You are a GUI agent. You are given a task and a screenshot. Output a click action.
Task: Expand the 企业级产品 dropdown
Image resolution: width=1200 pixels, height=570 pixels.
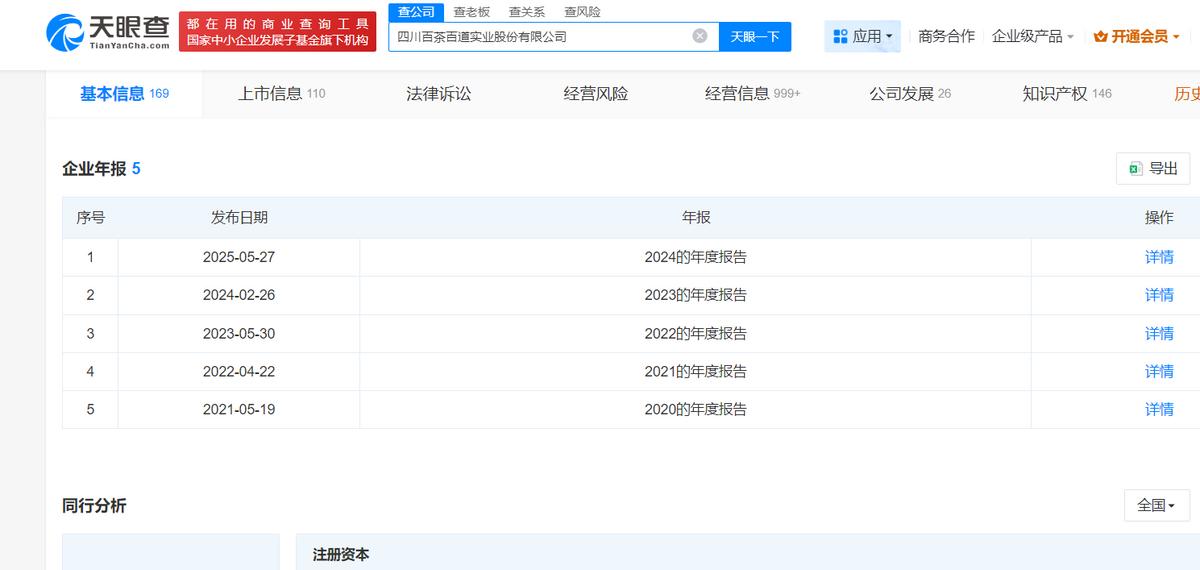tap(1033, 36)
